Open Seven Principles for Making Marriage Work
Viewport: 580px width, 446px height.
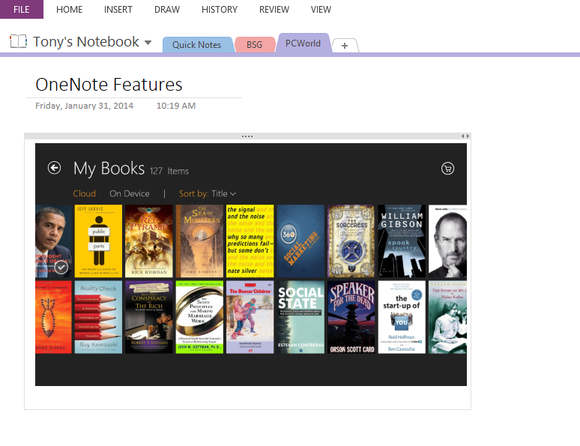199,317
